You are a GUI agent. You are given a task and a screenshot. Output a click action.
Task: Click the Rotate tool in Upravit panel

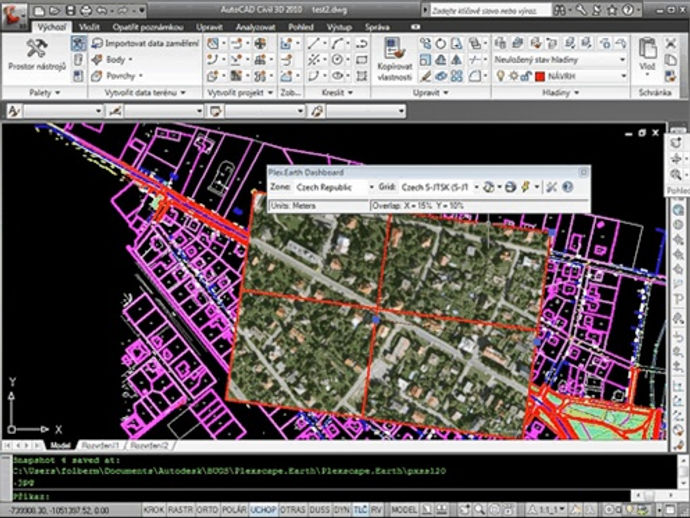[x=441, y=43]
